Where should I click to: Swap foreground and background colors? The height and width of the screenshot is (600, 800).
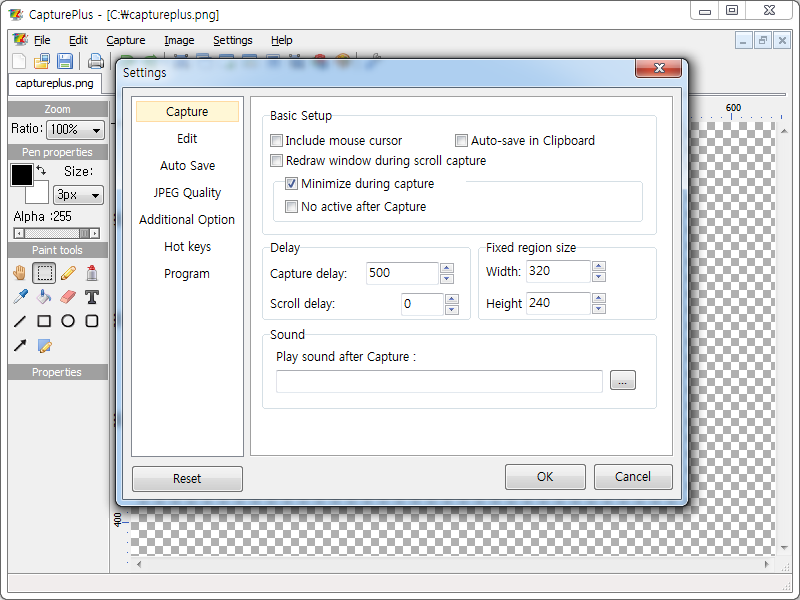[41, 170]
